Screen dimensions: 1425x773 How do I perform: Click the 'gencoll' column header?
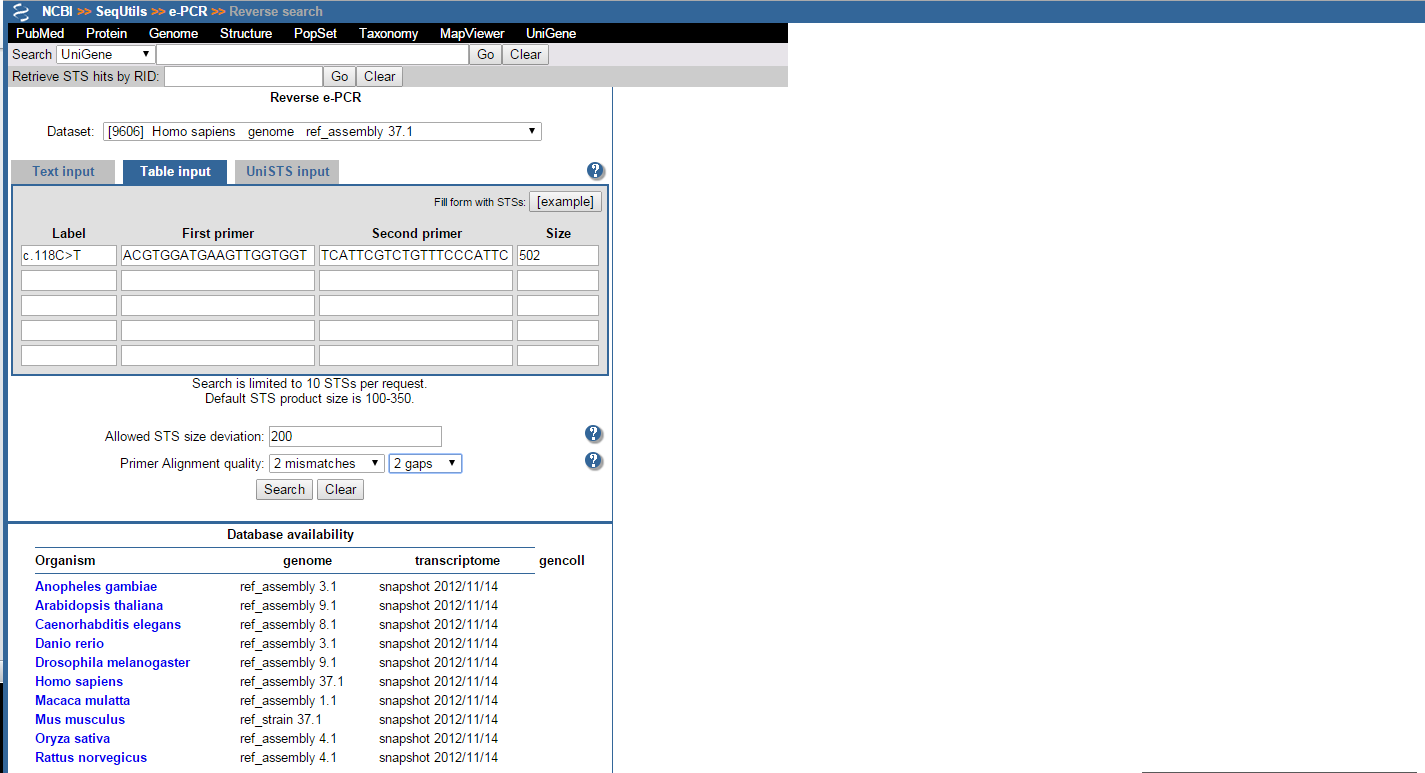point(562,561)
